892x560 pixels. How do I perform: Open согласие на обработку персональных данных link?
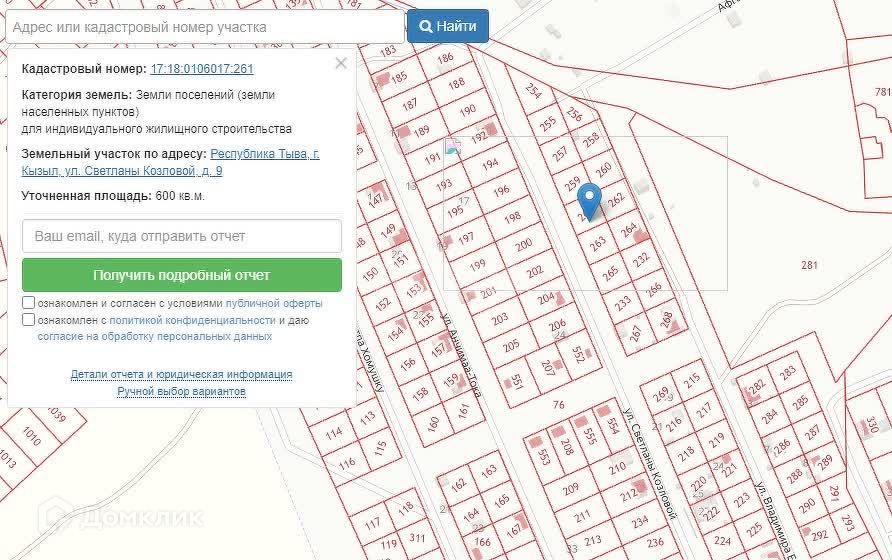click(154, 337)
